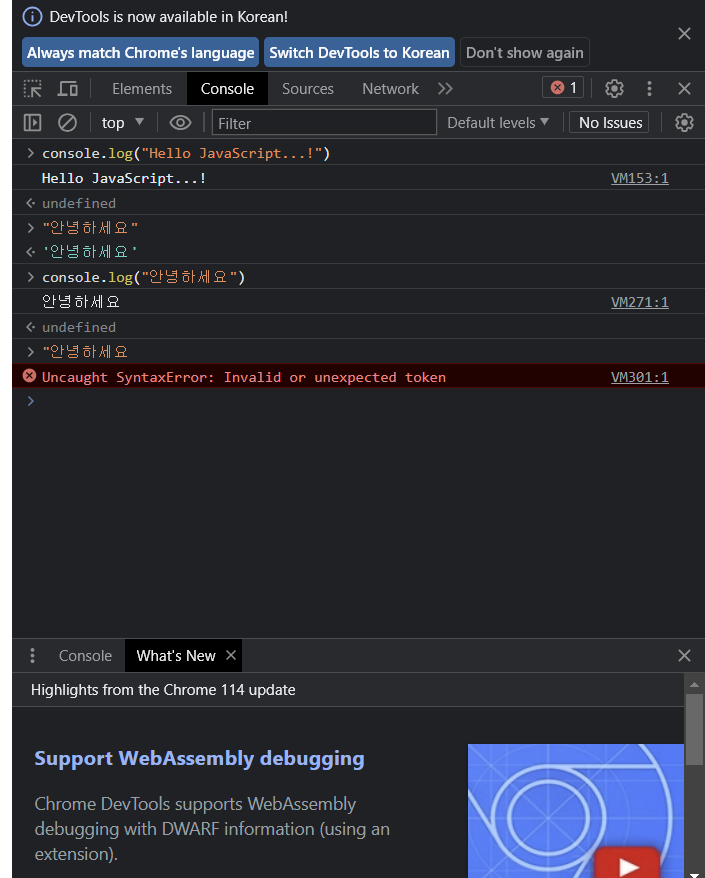705x878 pixels.
Task: Open the Network tab
Action: pos(390,88)
